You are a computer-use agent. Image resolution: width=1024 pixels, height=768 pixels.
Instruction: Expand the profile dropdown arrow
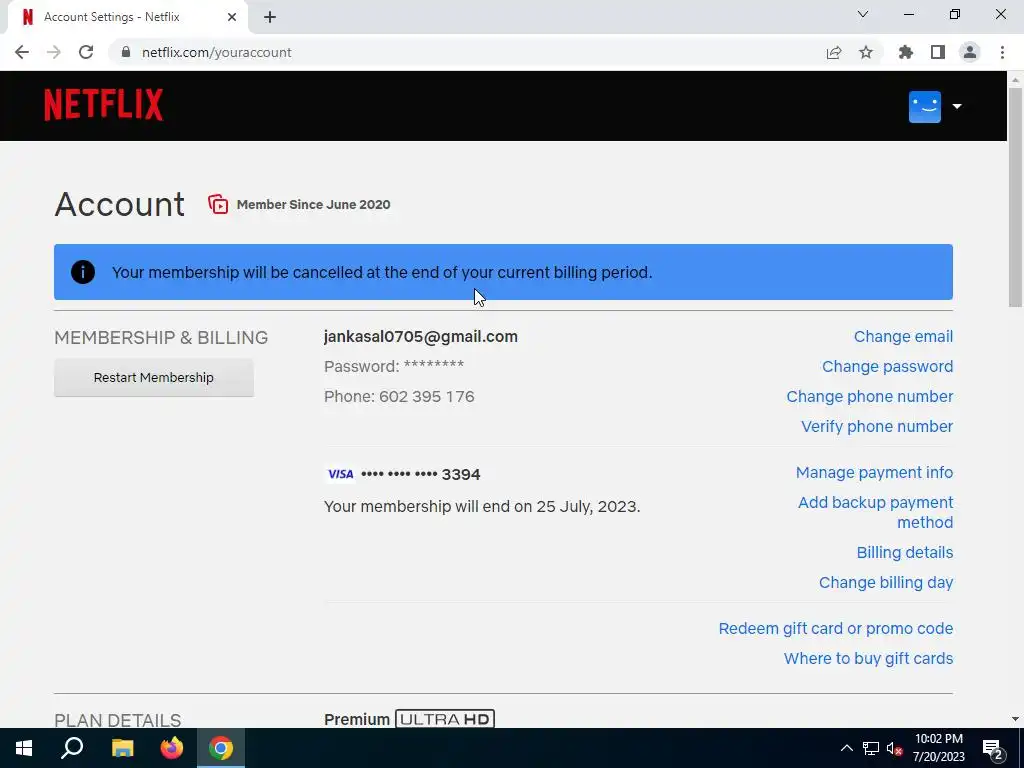[x=957, y=106]
